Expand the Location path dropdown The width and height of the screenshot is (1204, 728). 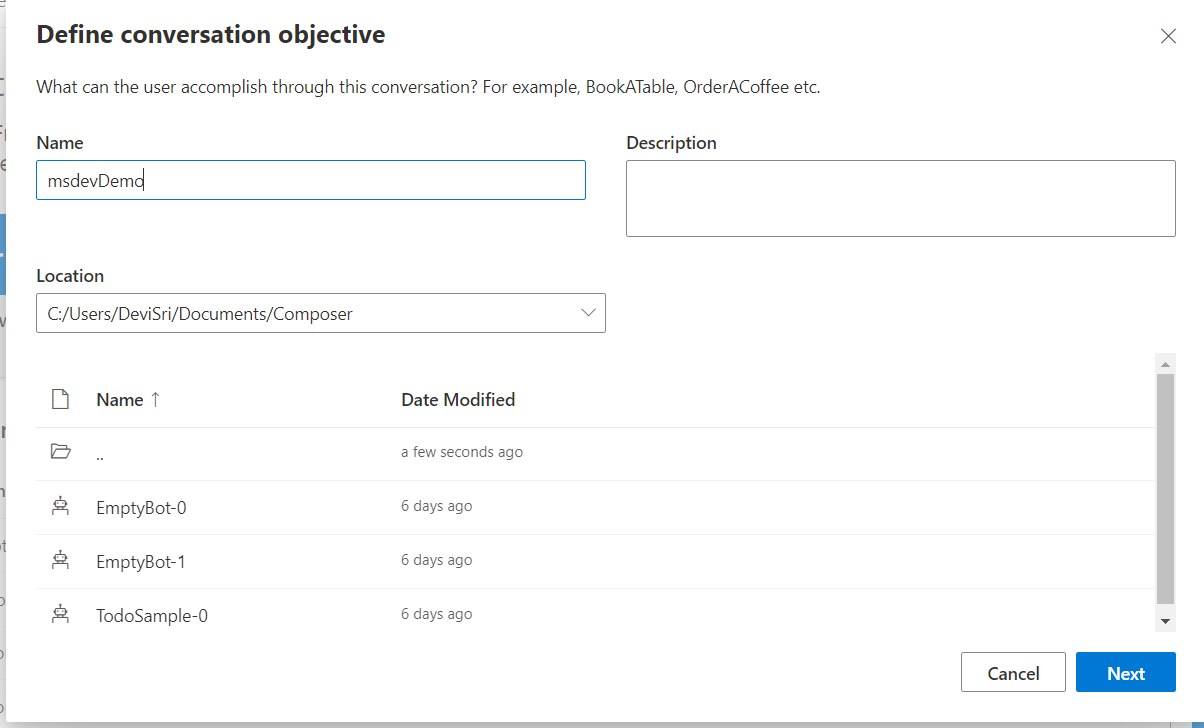tap(320, 313)
